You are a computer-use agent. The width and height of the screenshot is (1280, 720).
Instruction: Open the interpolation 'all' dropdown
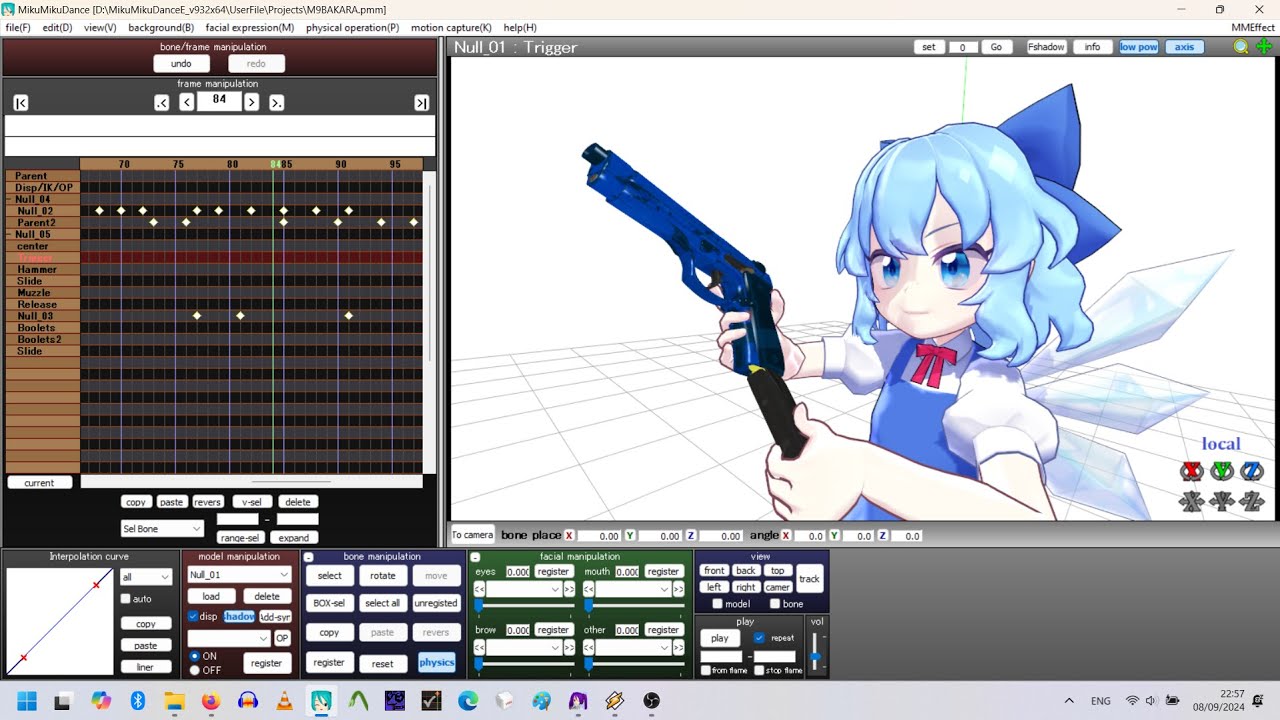[x=146, y=577]
